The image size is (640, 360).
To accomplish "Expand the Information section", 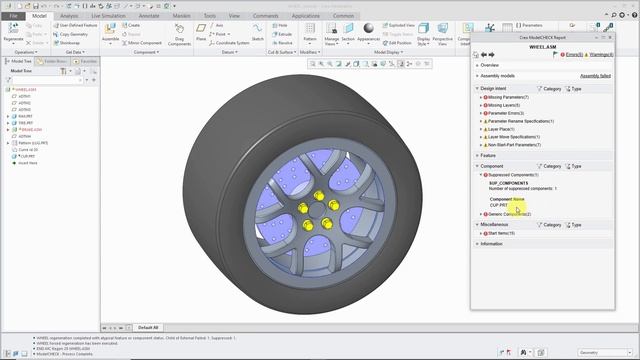I will [477, 244].
